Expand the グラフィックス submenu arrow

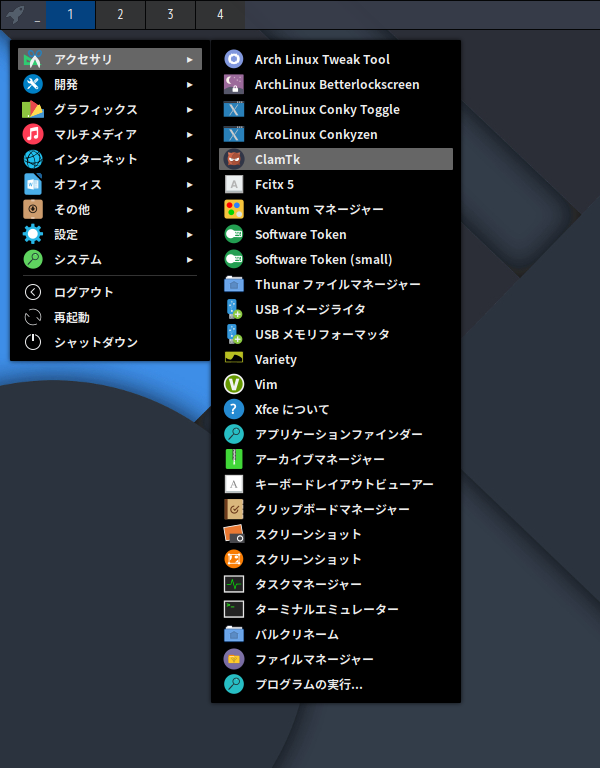190,110
